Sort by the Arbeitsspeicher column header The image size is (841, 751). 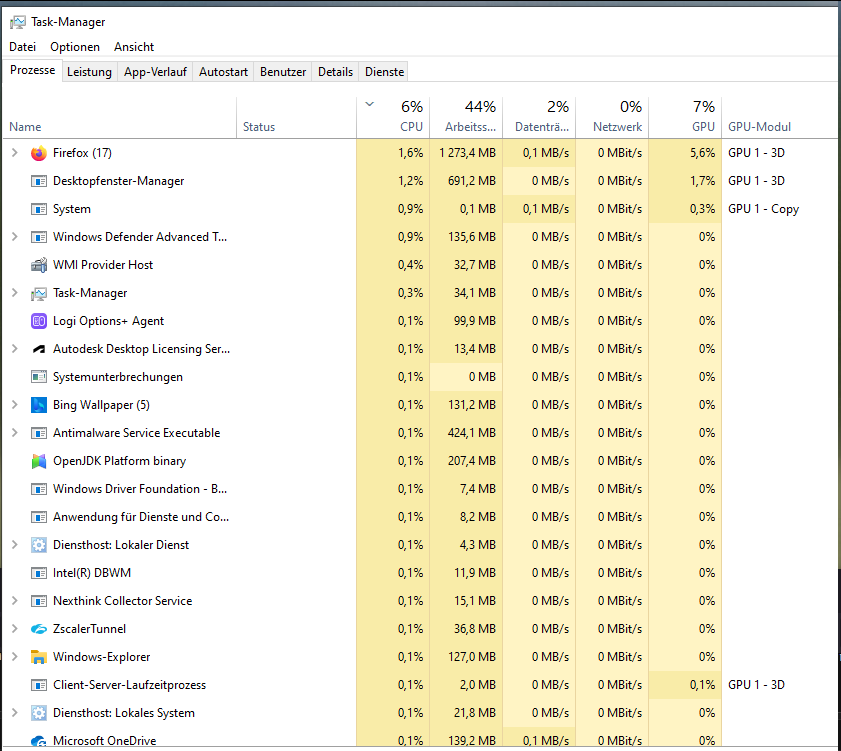[x=466, y=117]
